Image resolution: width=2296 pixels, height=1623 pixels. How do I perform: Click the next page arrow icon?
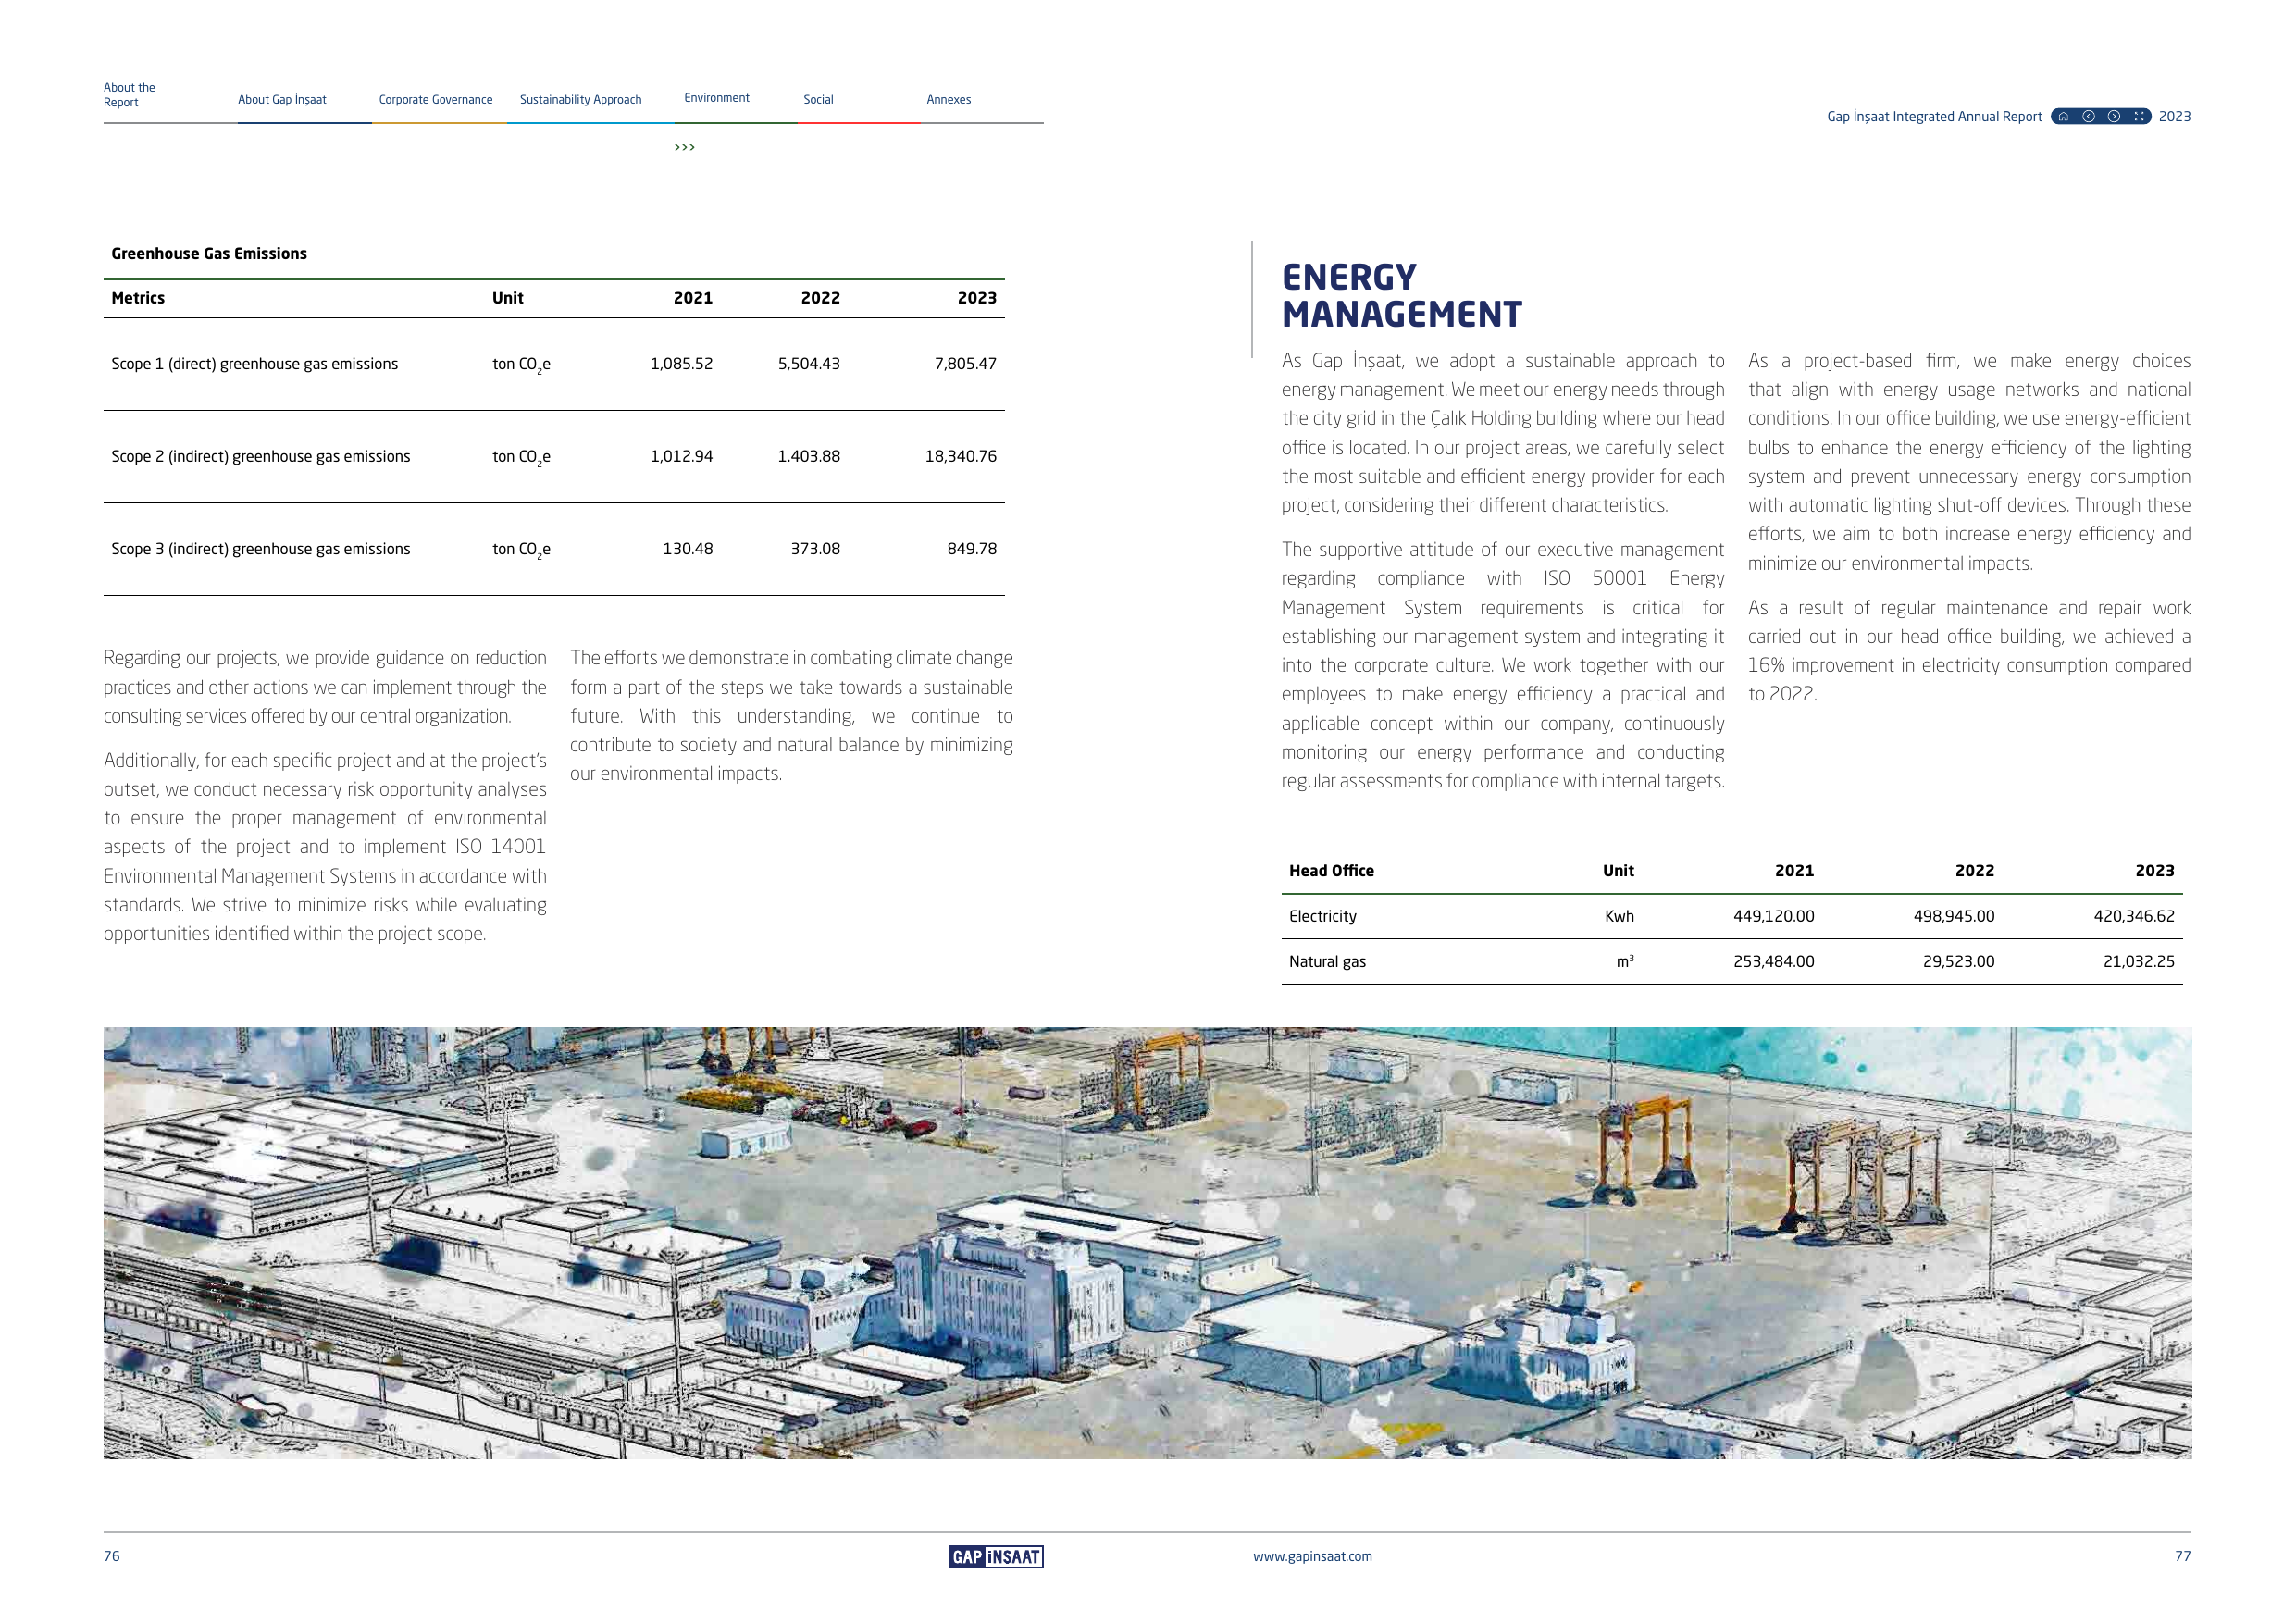[2113, 116]
